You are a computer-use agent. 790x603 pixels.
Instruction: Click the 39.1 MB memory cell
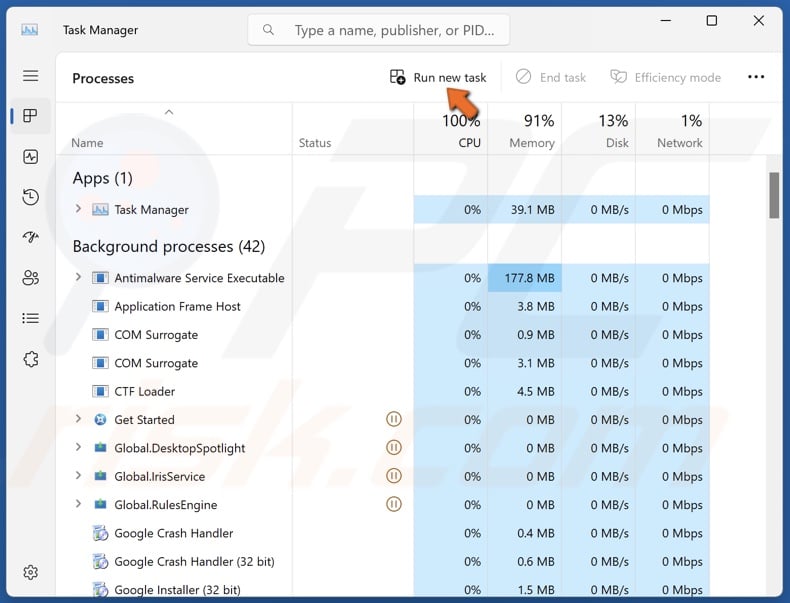coord(524,210)
